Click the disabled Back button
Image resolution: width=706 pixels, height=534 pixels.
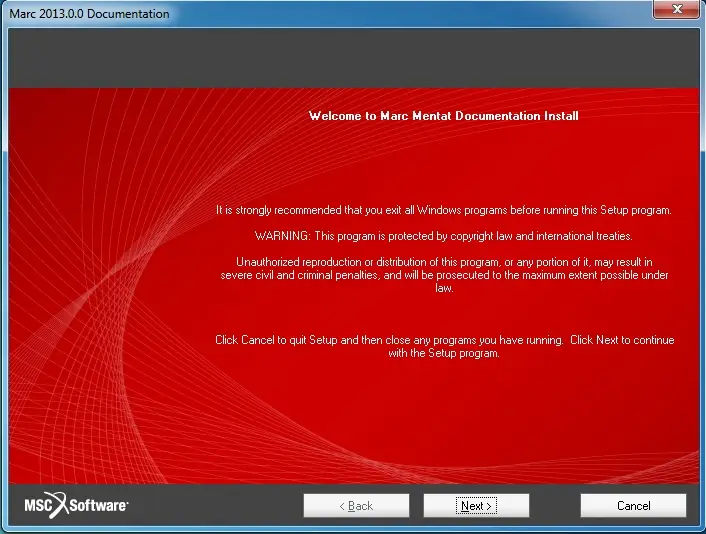(356, 506)
